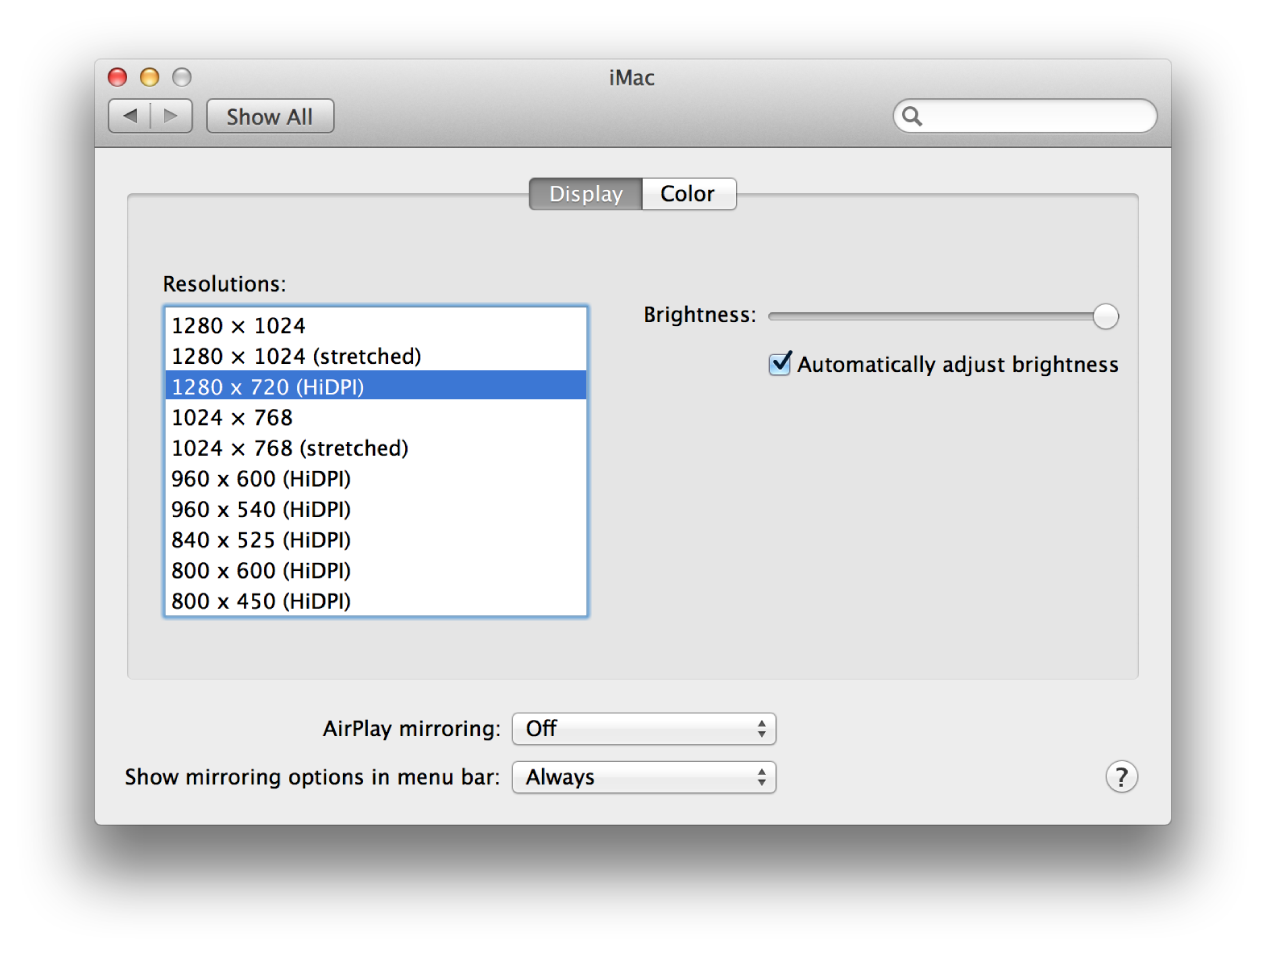
Task: Change Show mirroring options from Always
Action: click(644, 777)
